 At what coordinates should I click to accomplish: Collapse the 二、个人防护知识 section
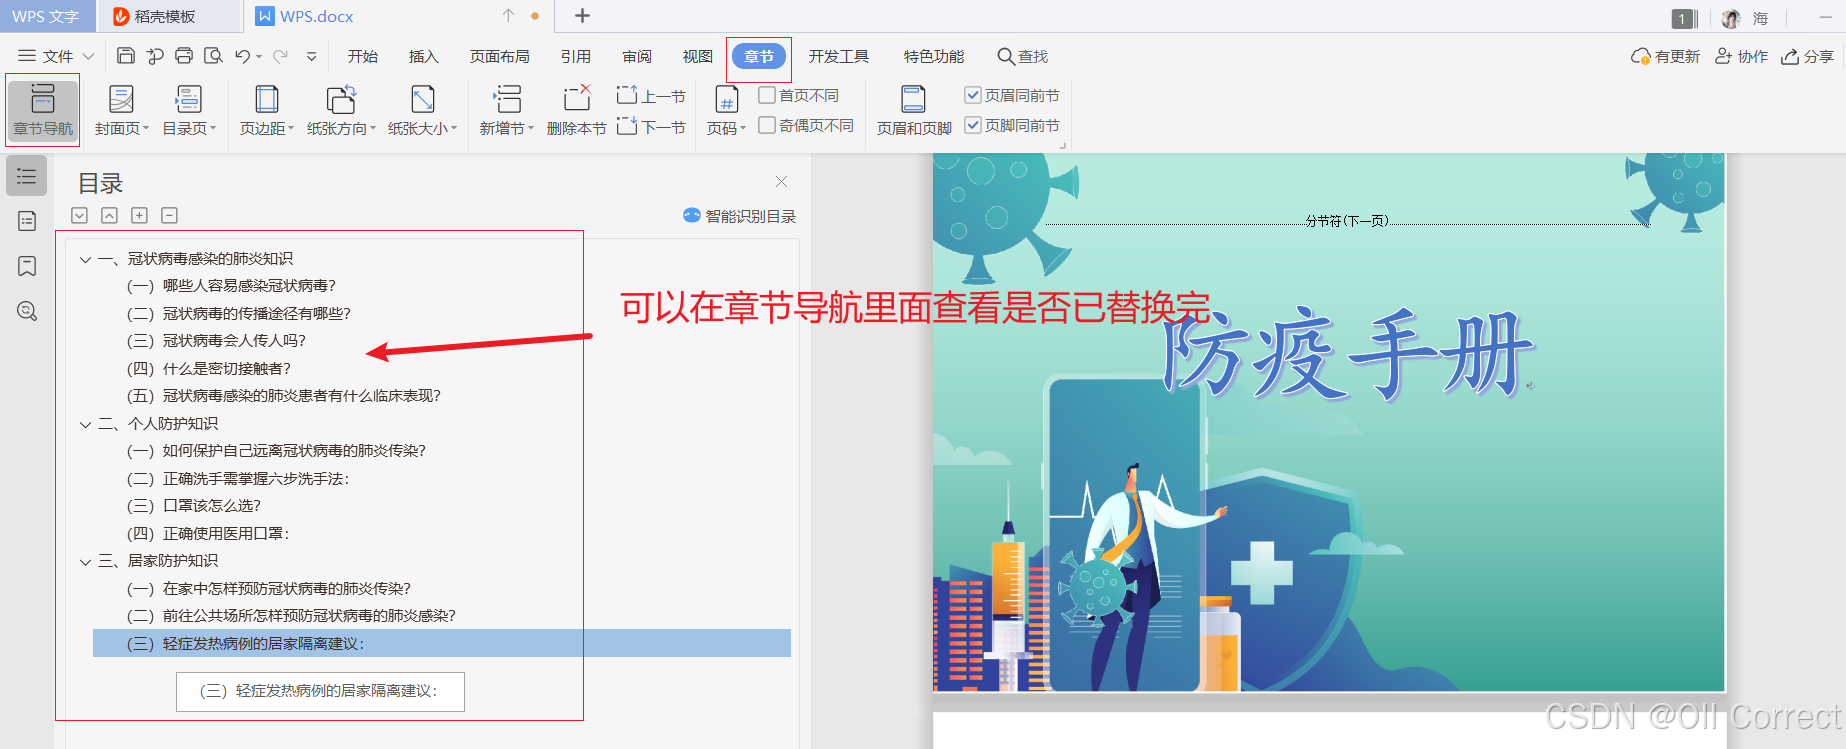(85, 424)
